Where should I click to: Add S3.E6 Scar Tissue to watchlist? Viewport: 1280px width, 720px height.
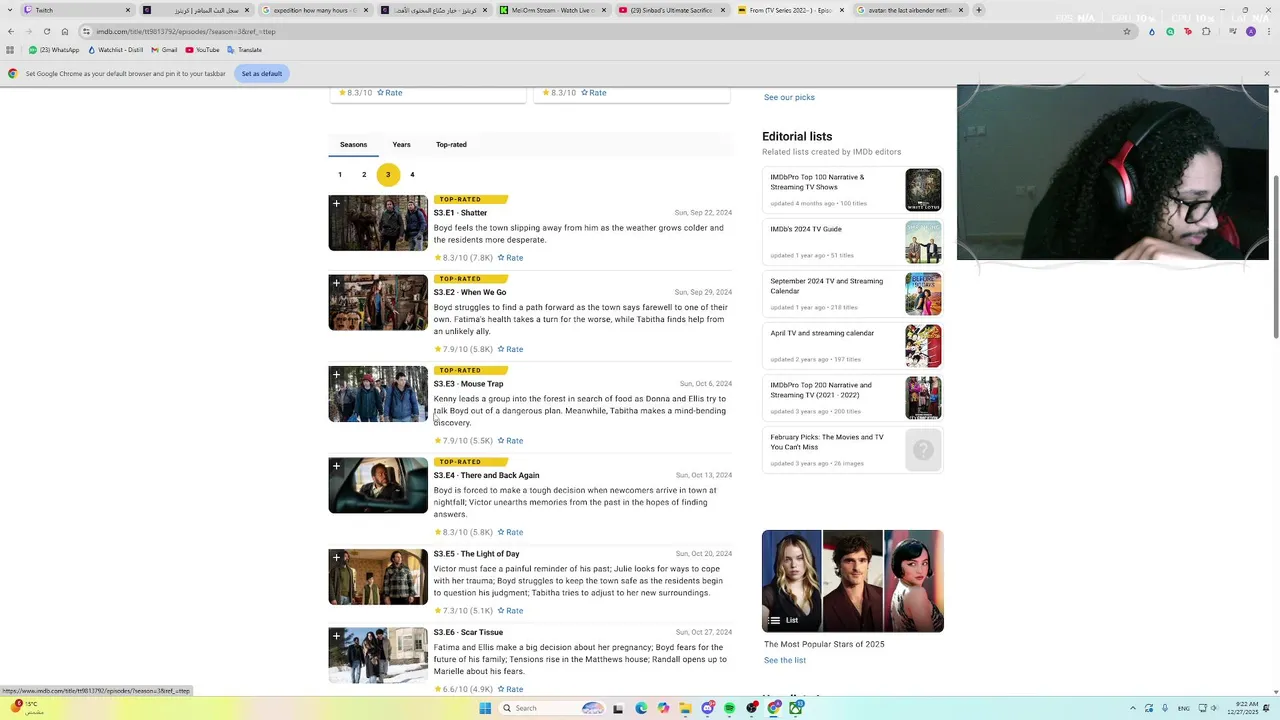pos(337,636)
